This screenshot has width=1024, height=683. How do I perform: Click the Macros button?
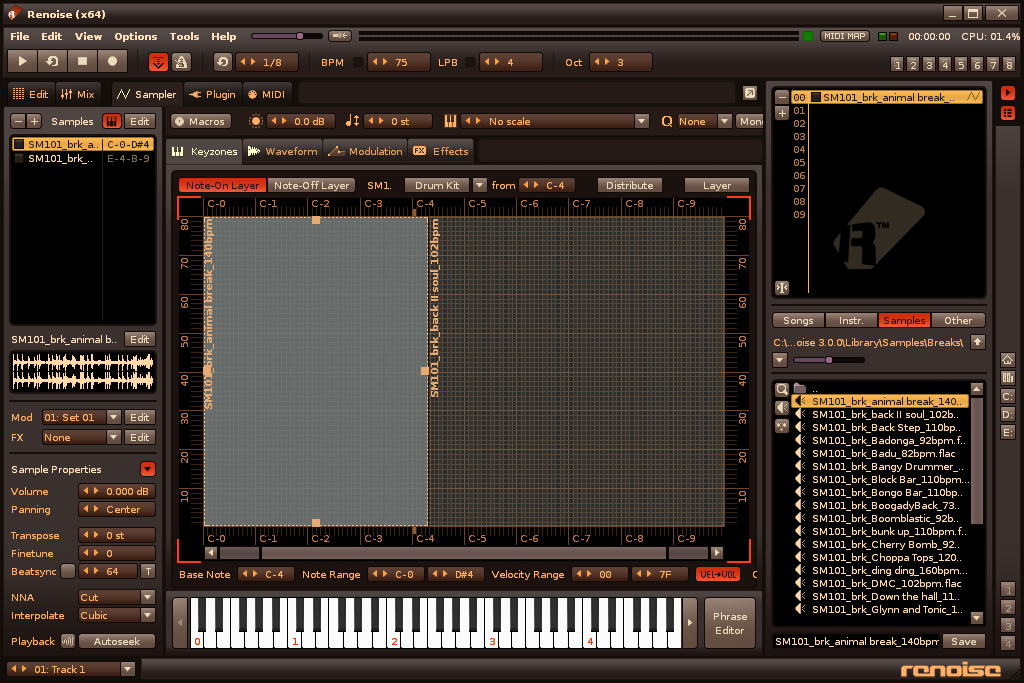(201, 121)
